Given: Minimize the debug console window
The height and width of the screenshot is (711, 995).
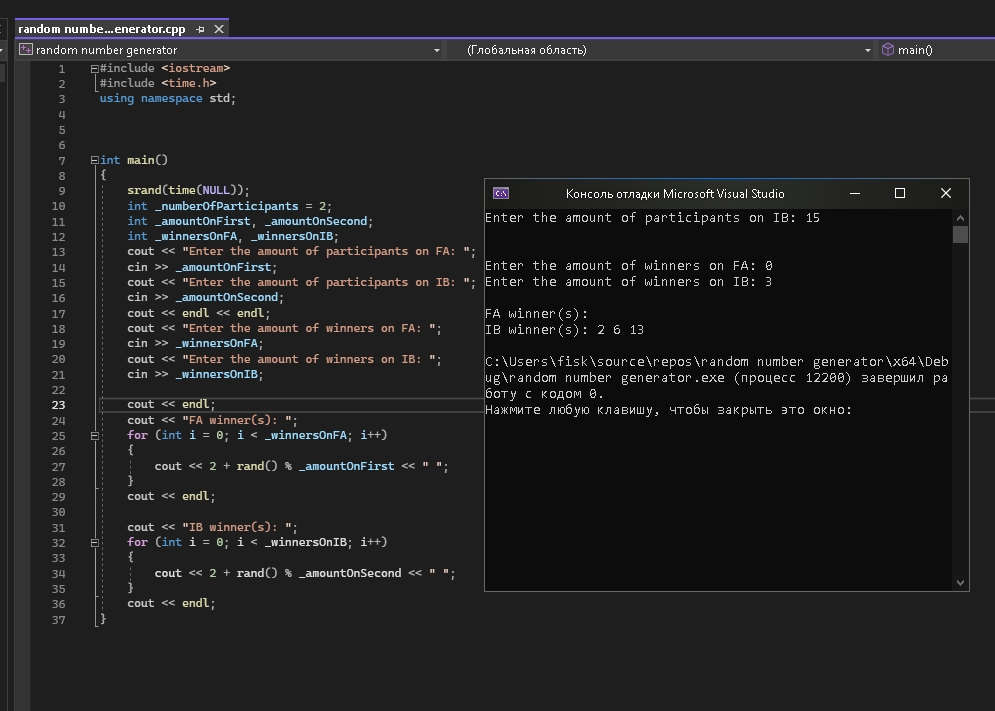Looking at the screenshot, I should [x=854, y=194].
